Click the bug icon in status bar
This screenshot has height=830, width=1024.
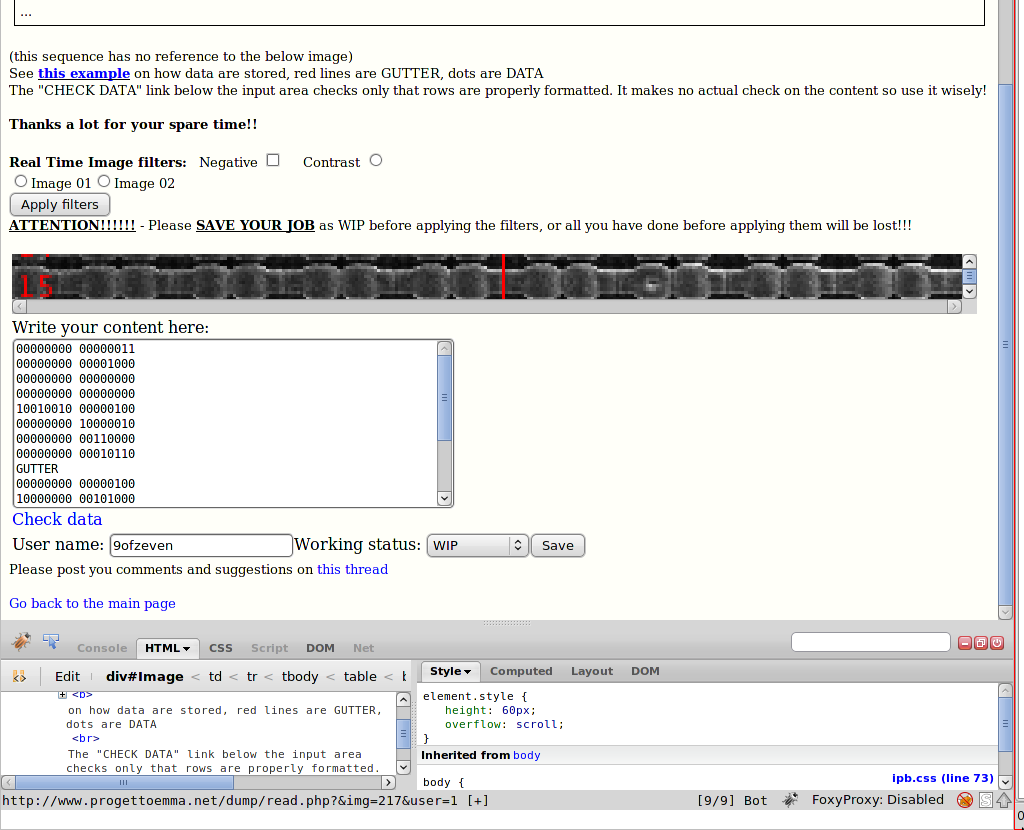(790, 800)
